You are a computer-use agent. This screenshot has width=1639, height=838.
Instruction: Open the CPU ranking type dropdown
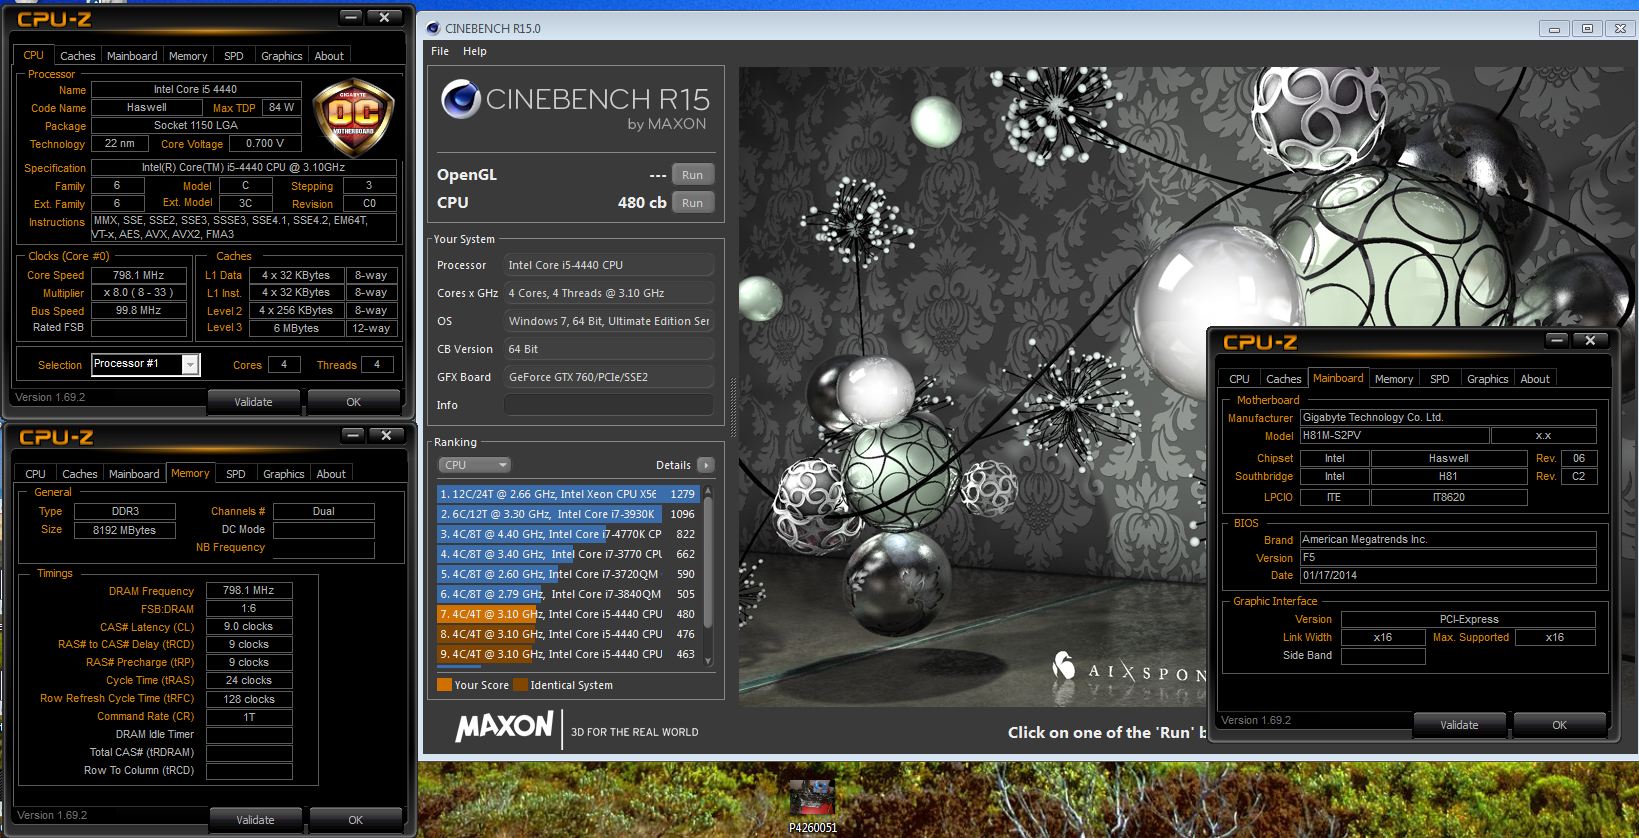coord(475,465)
